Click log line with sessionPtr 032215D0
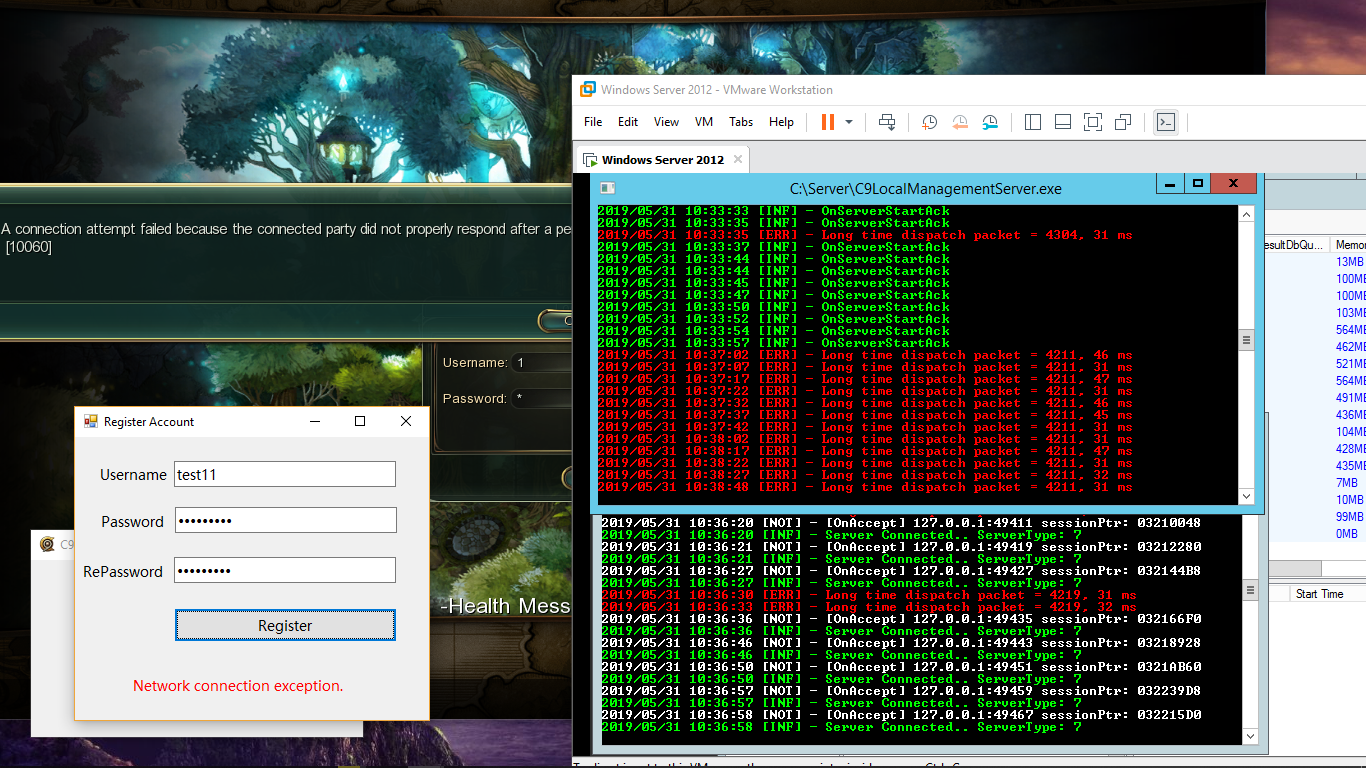 [x=901, y=715]
